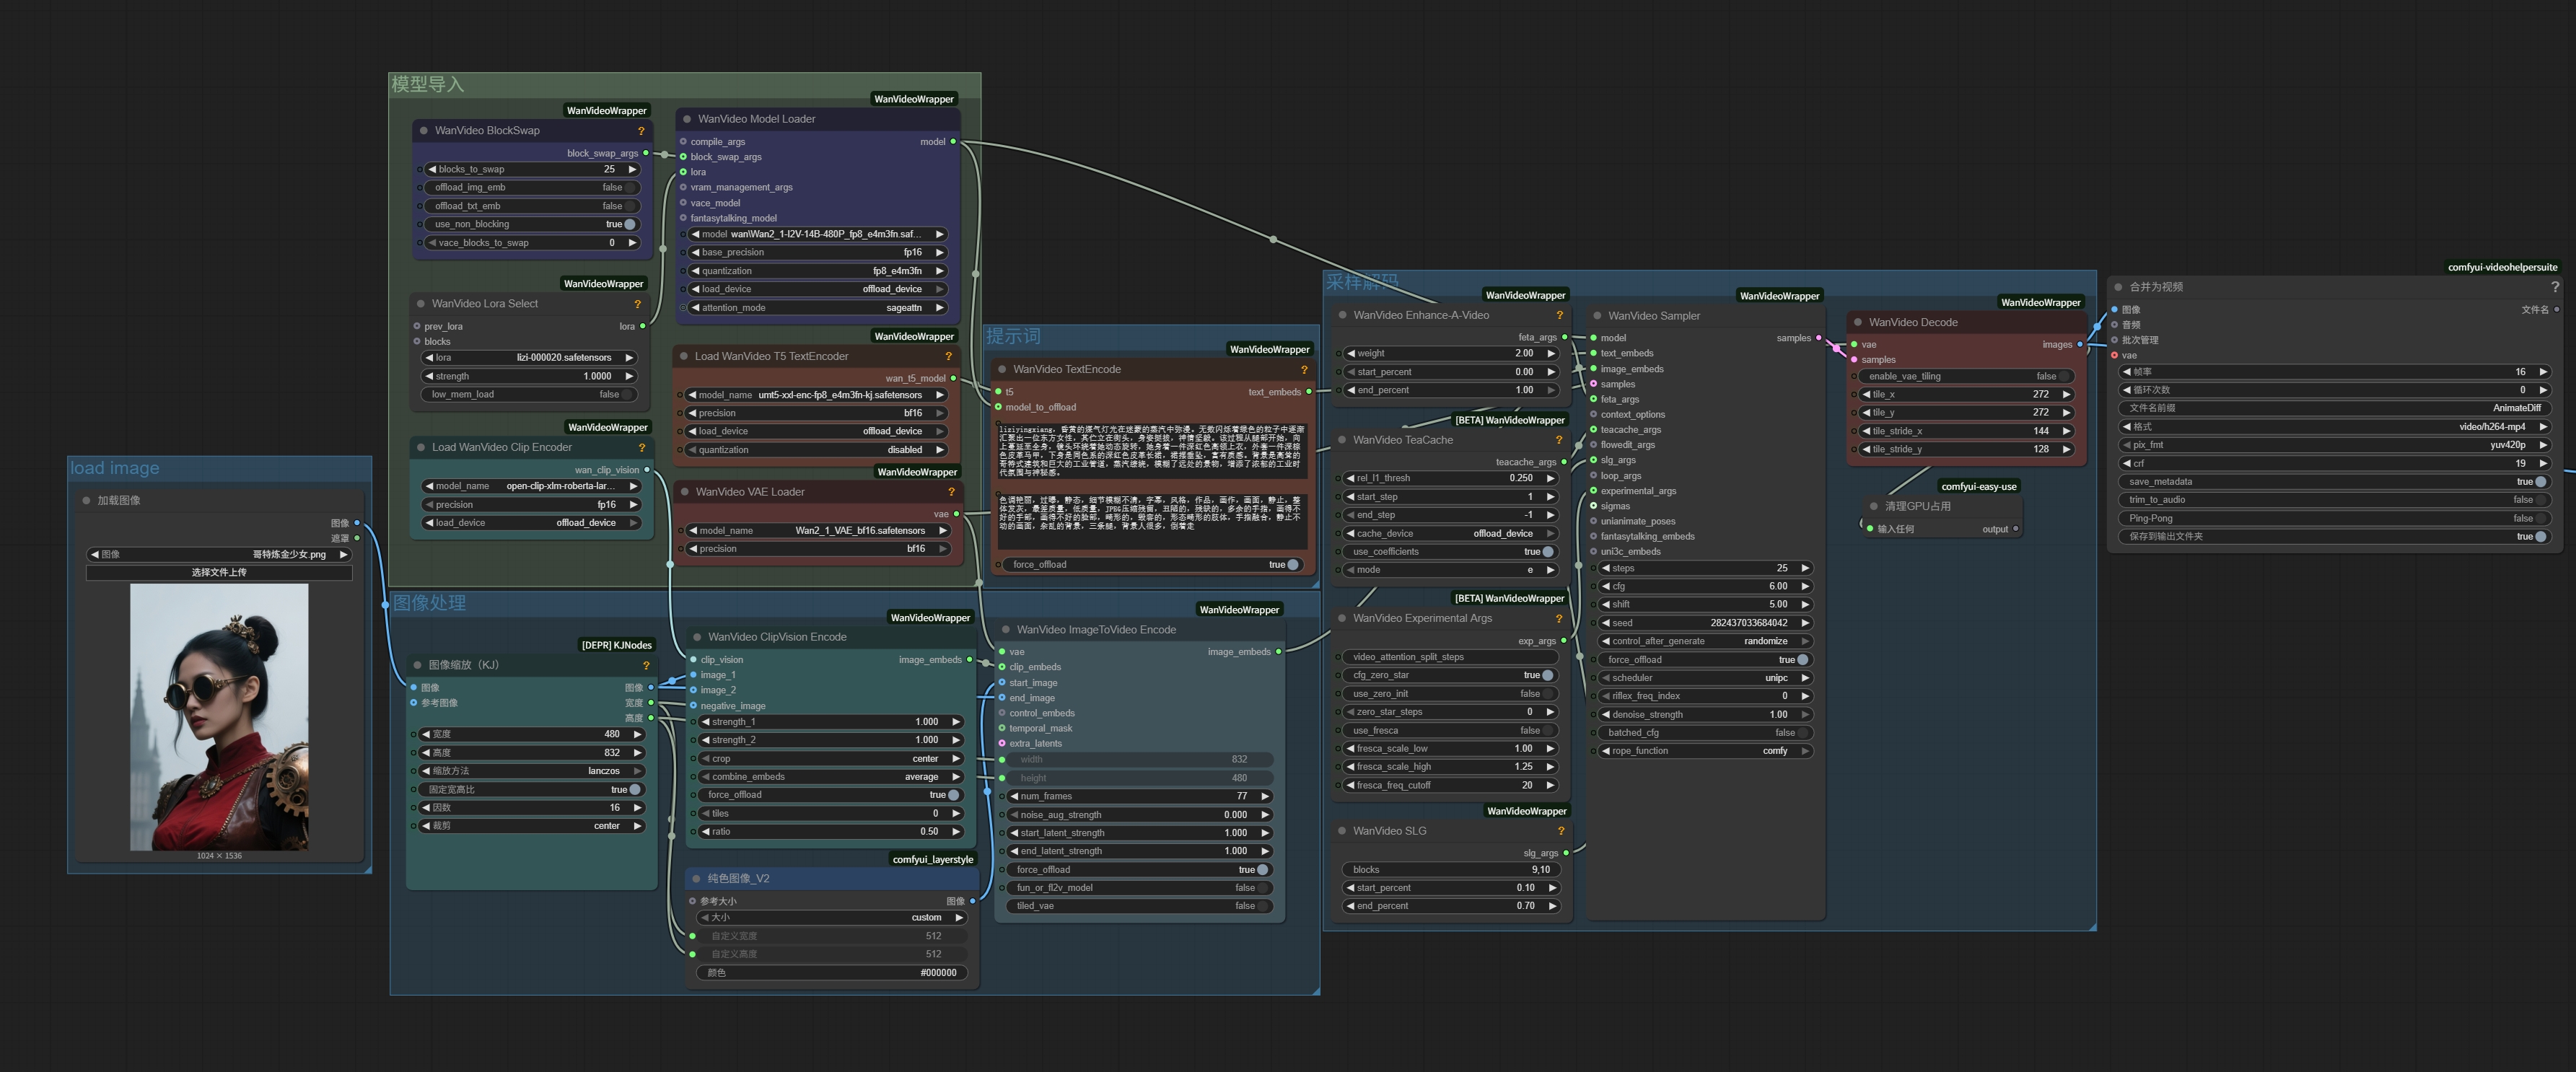Click help icon on WanVideo BlockSwap node

(641, 131)
